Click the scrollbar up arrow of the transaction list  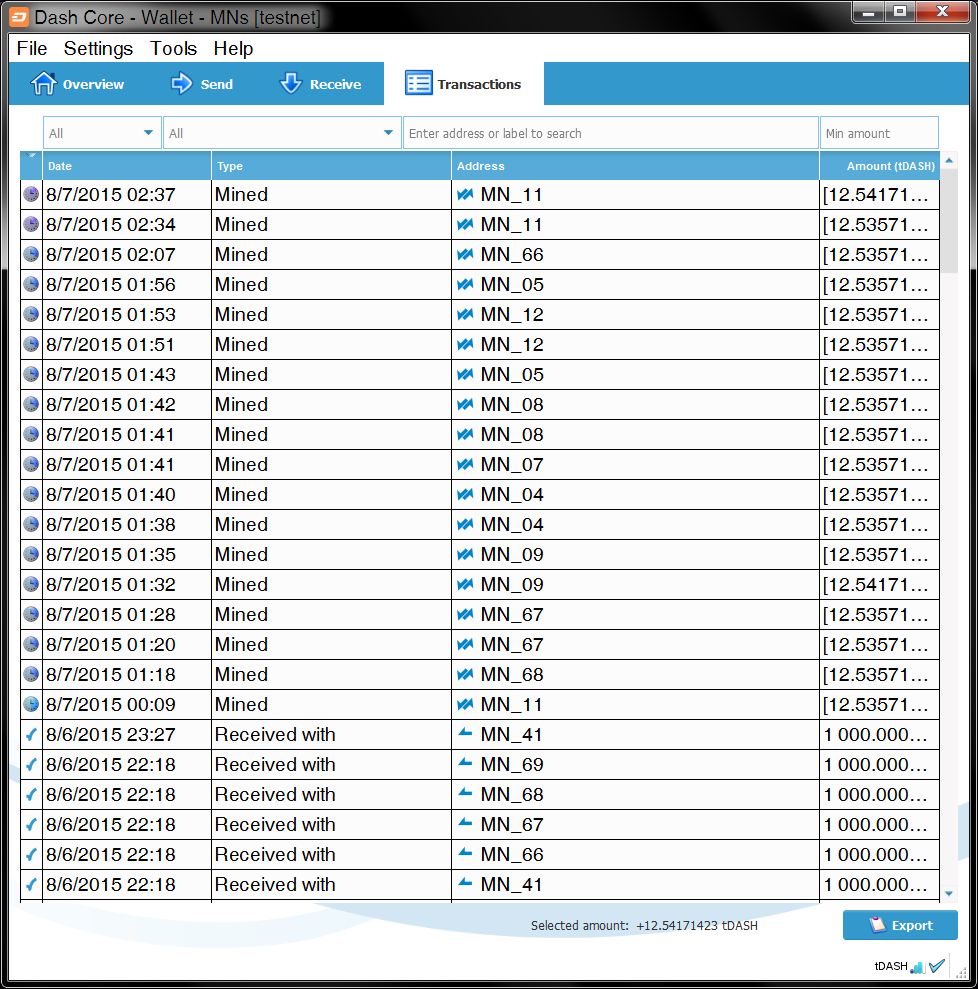pyautogui.click(x=949, y=161)
